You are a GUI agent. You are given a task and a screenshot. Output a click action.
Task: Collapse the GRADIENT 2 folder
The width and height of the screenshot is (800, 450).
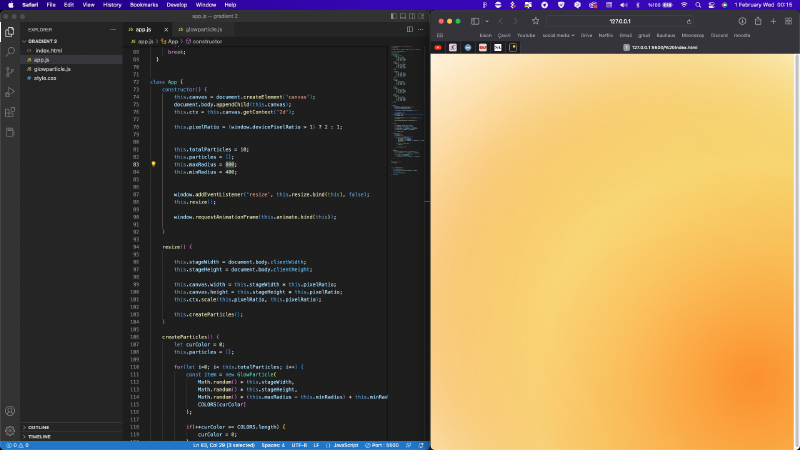coord(42,41)
